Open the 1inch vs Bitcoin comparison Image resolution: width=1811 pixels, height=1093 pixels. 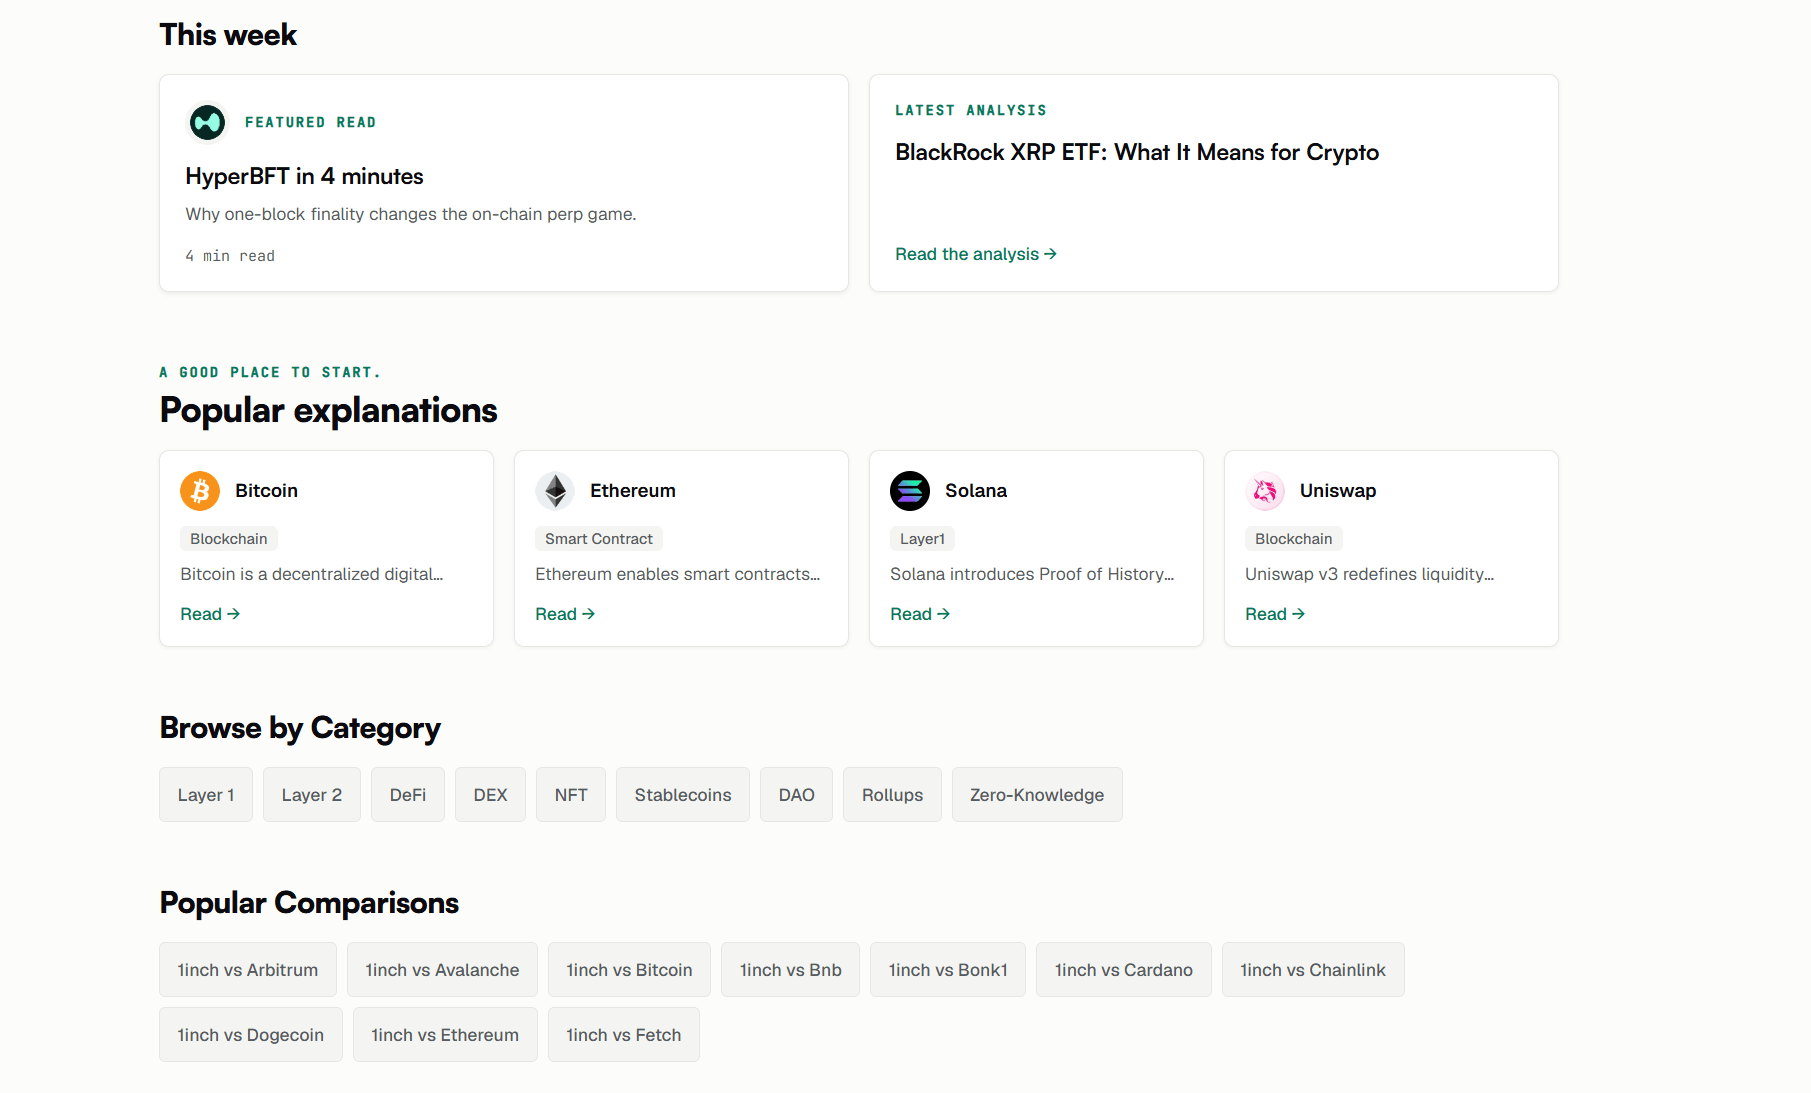629,970
